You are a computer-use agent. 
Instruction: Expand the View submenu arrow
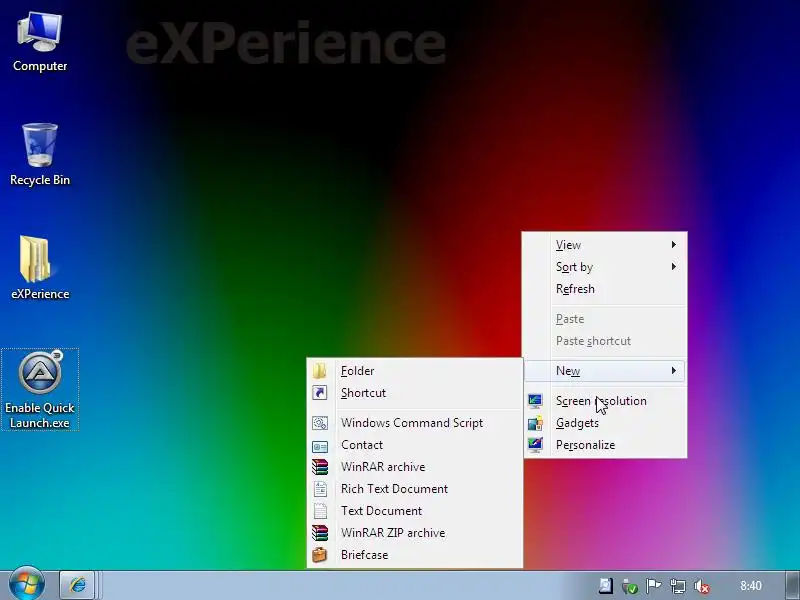point(674,245)
